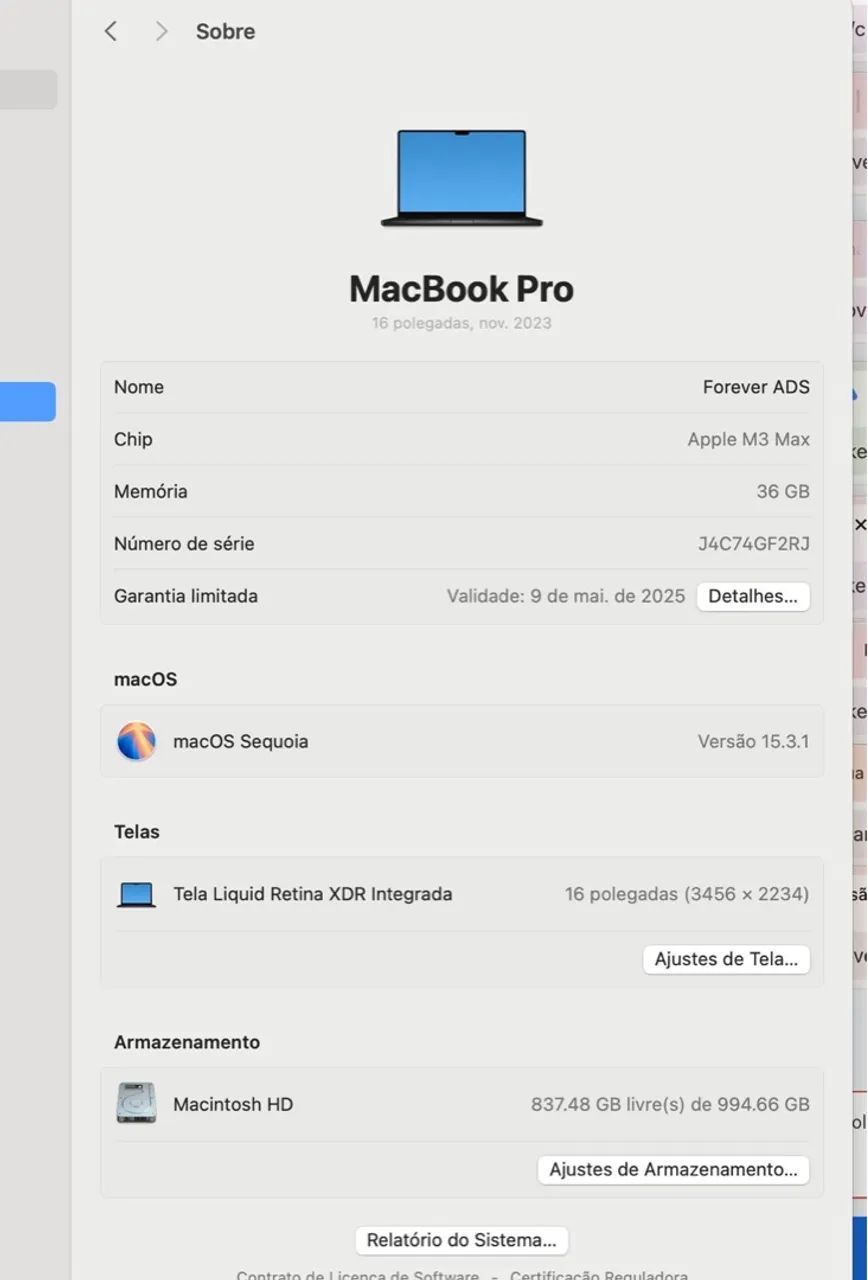The height and width of the screenshot is (1280, 868).
Task: Open Ajustes de Armazenamento settings
Action: click(x=673, y=1169)
